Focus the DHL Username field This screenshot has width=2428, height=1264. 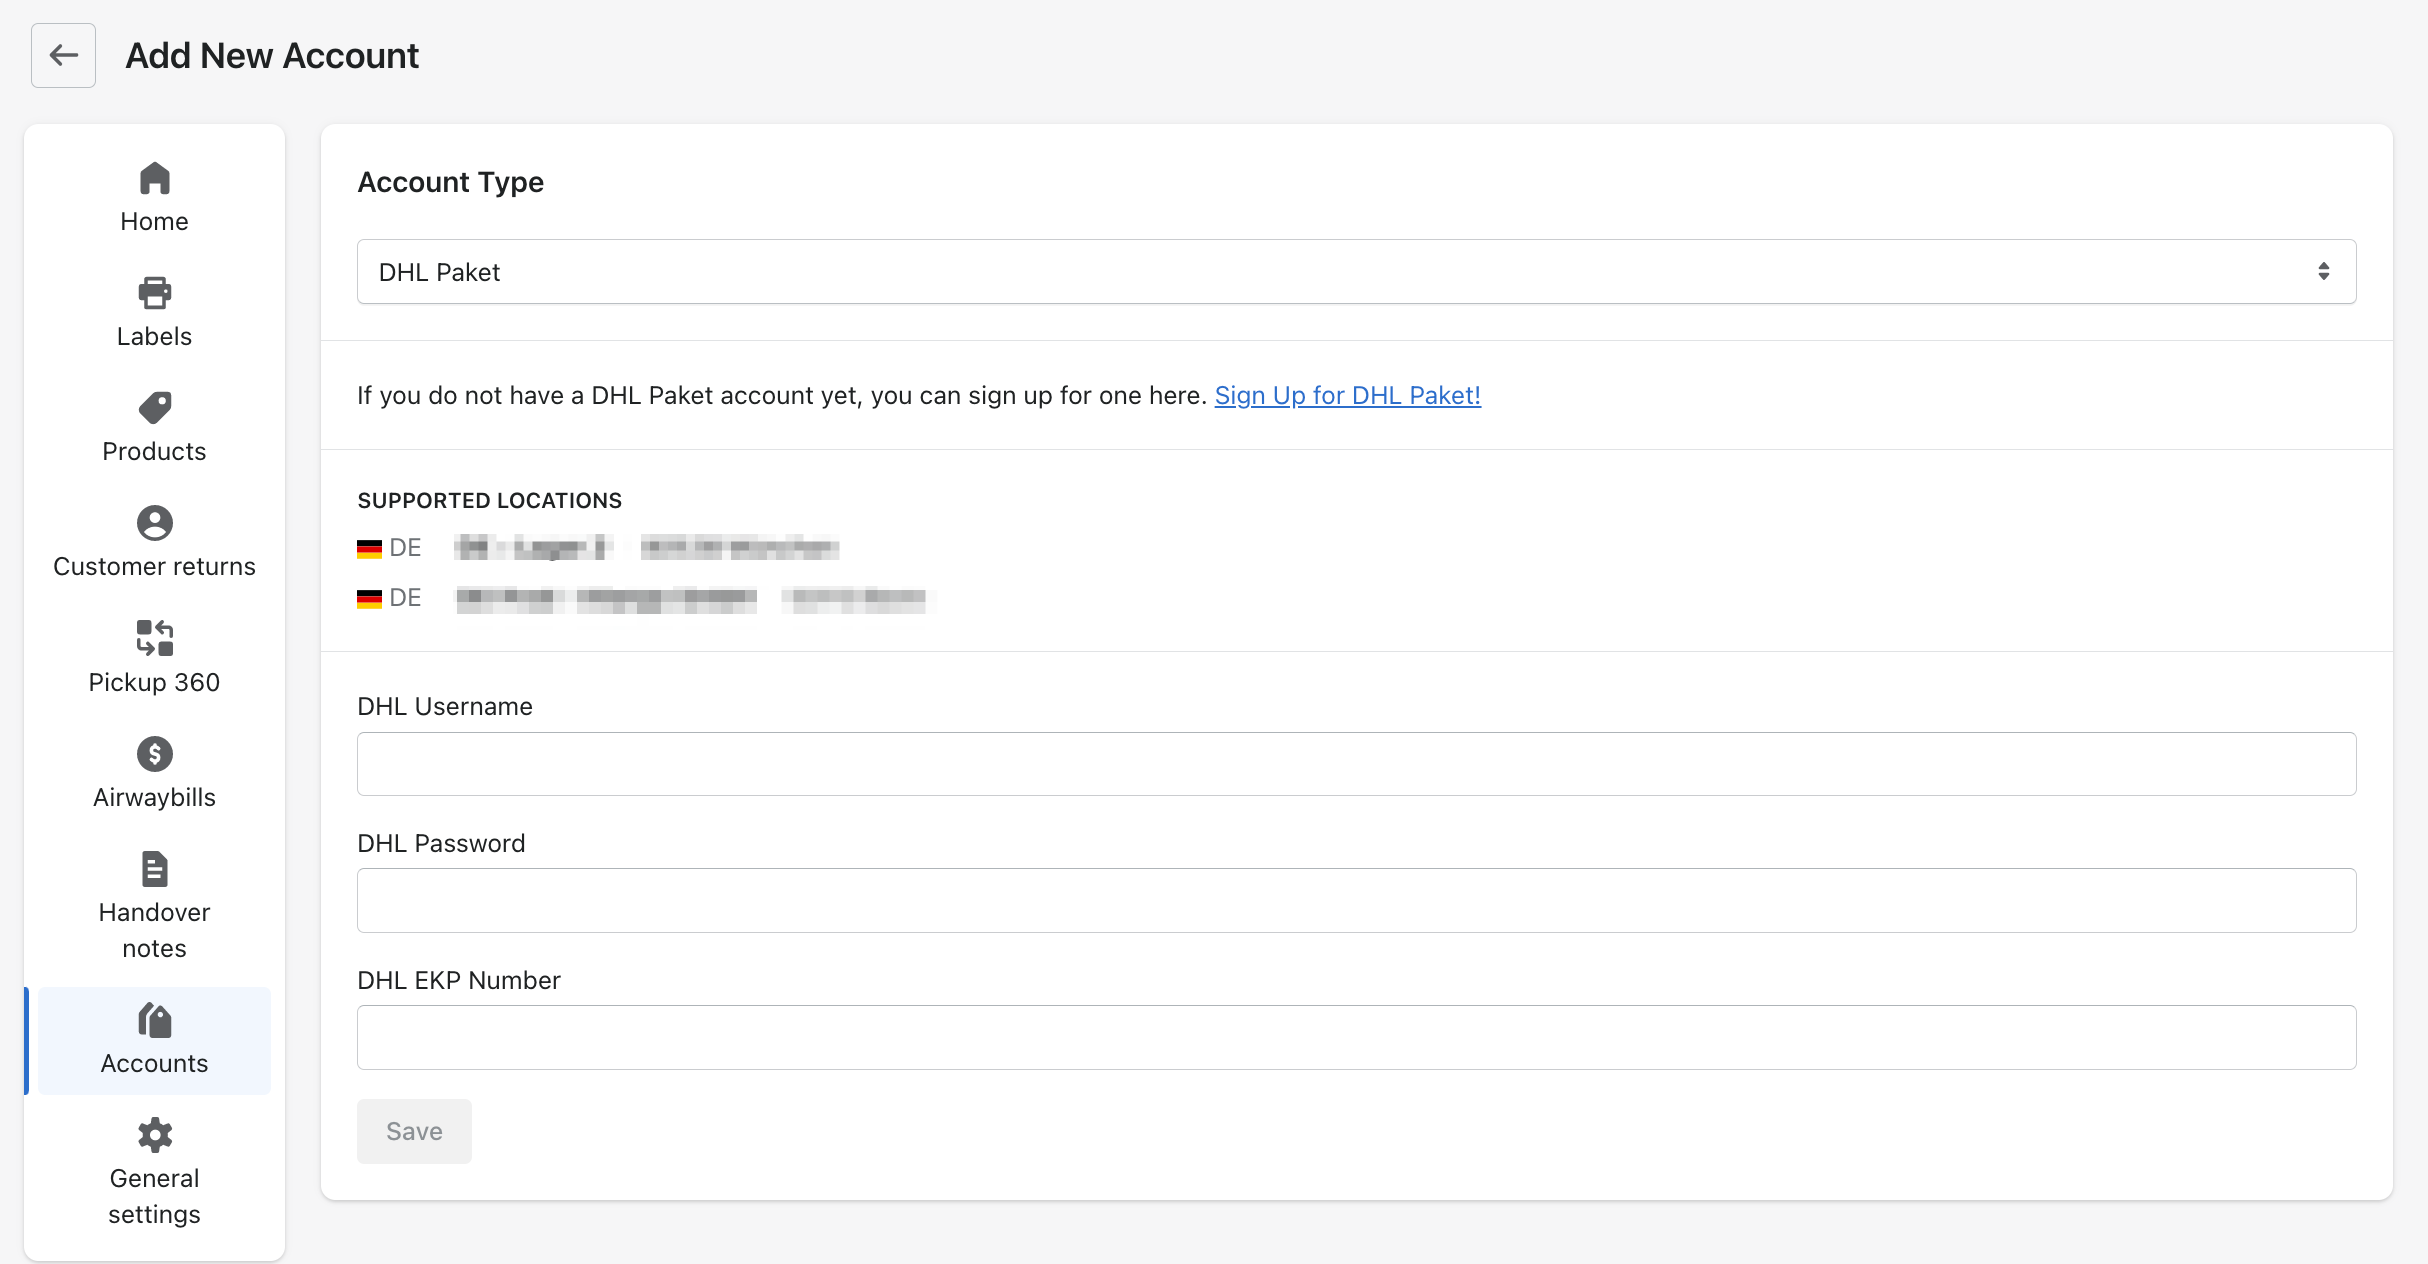(1356, 764)
